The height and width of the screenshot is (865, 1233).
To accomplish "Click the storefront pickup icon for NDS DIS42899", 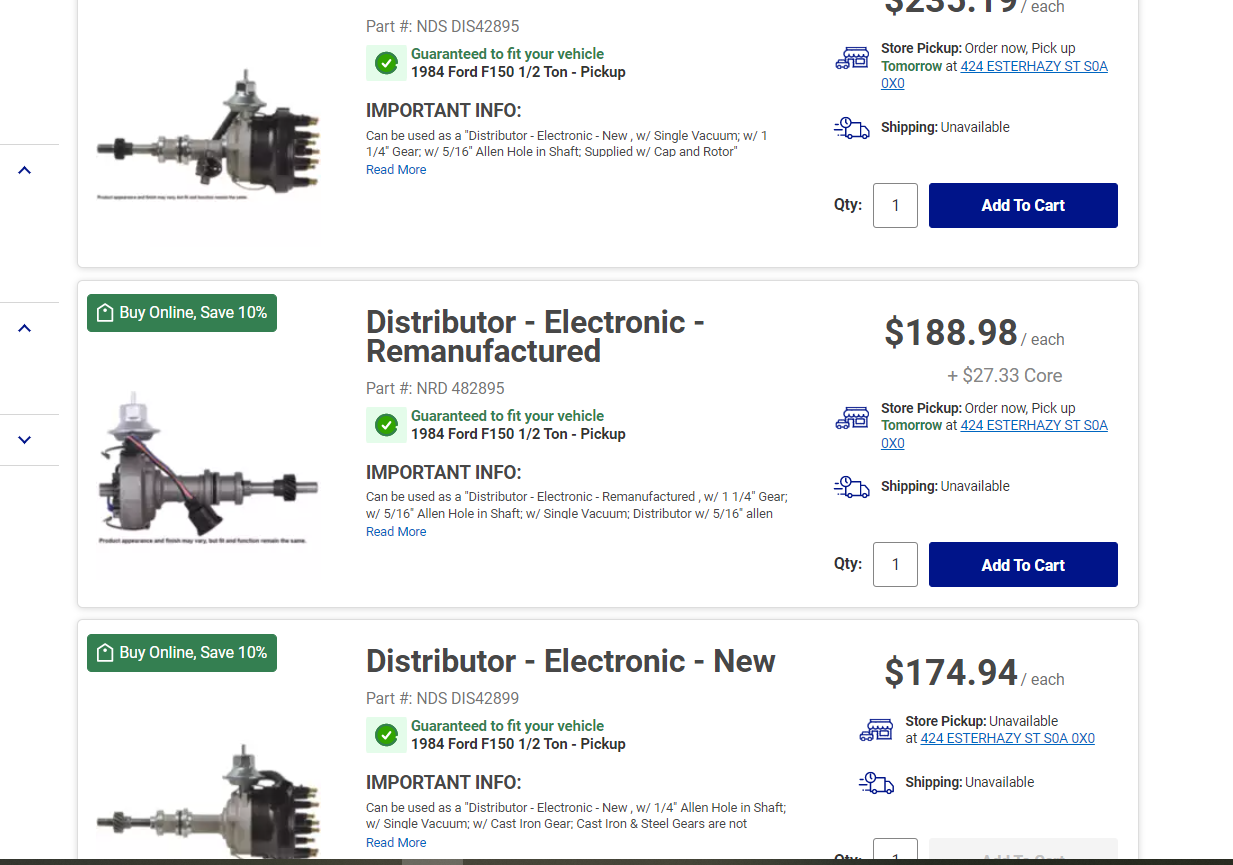I will click(877, 729).
